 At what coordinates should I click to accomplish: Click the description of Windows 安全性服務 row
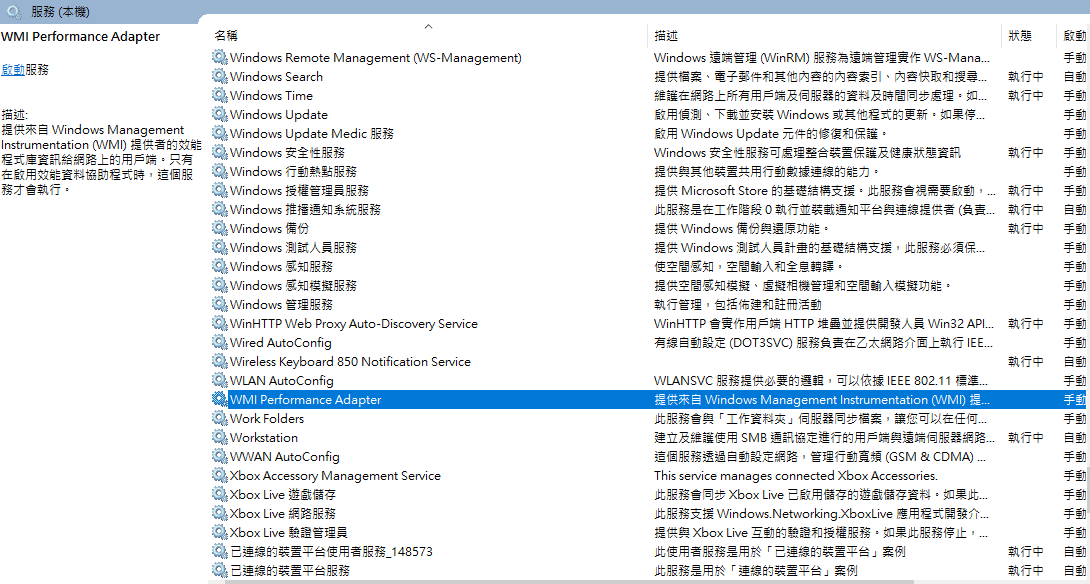tap(807, 152)
